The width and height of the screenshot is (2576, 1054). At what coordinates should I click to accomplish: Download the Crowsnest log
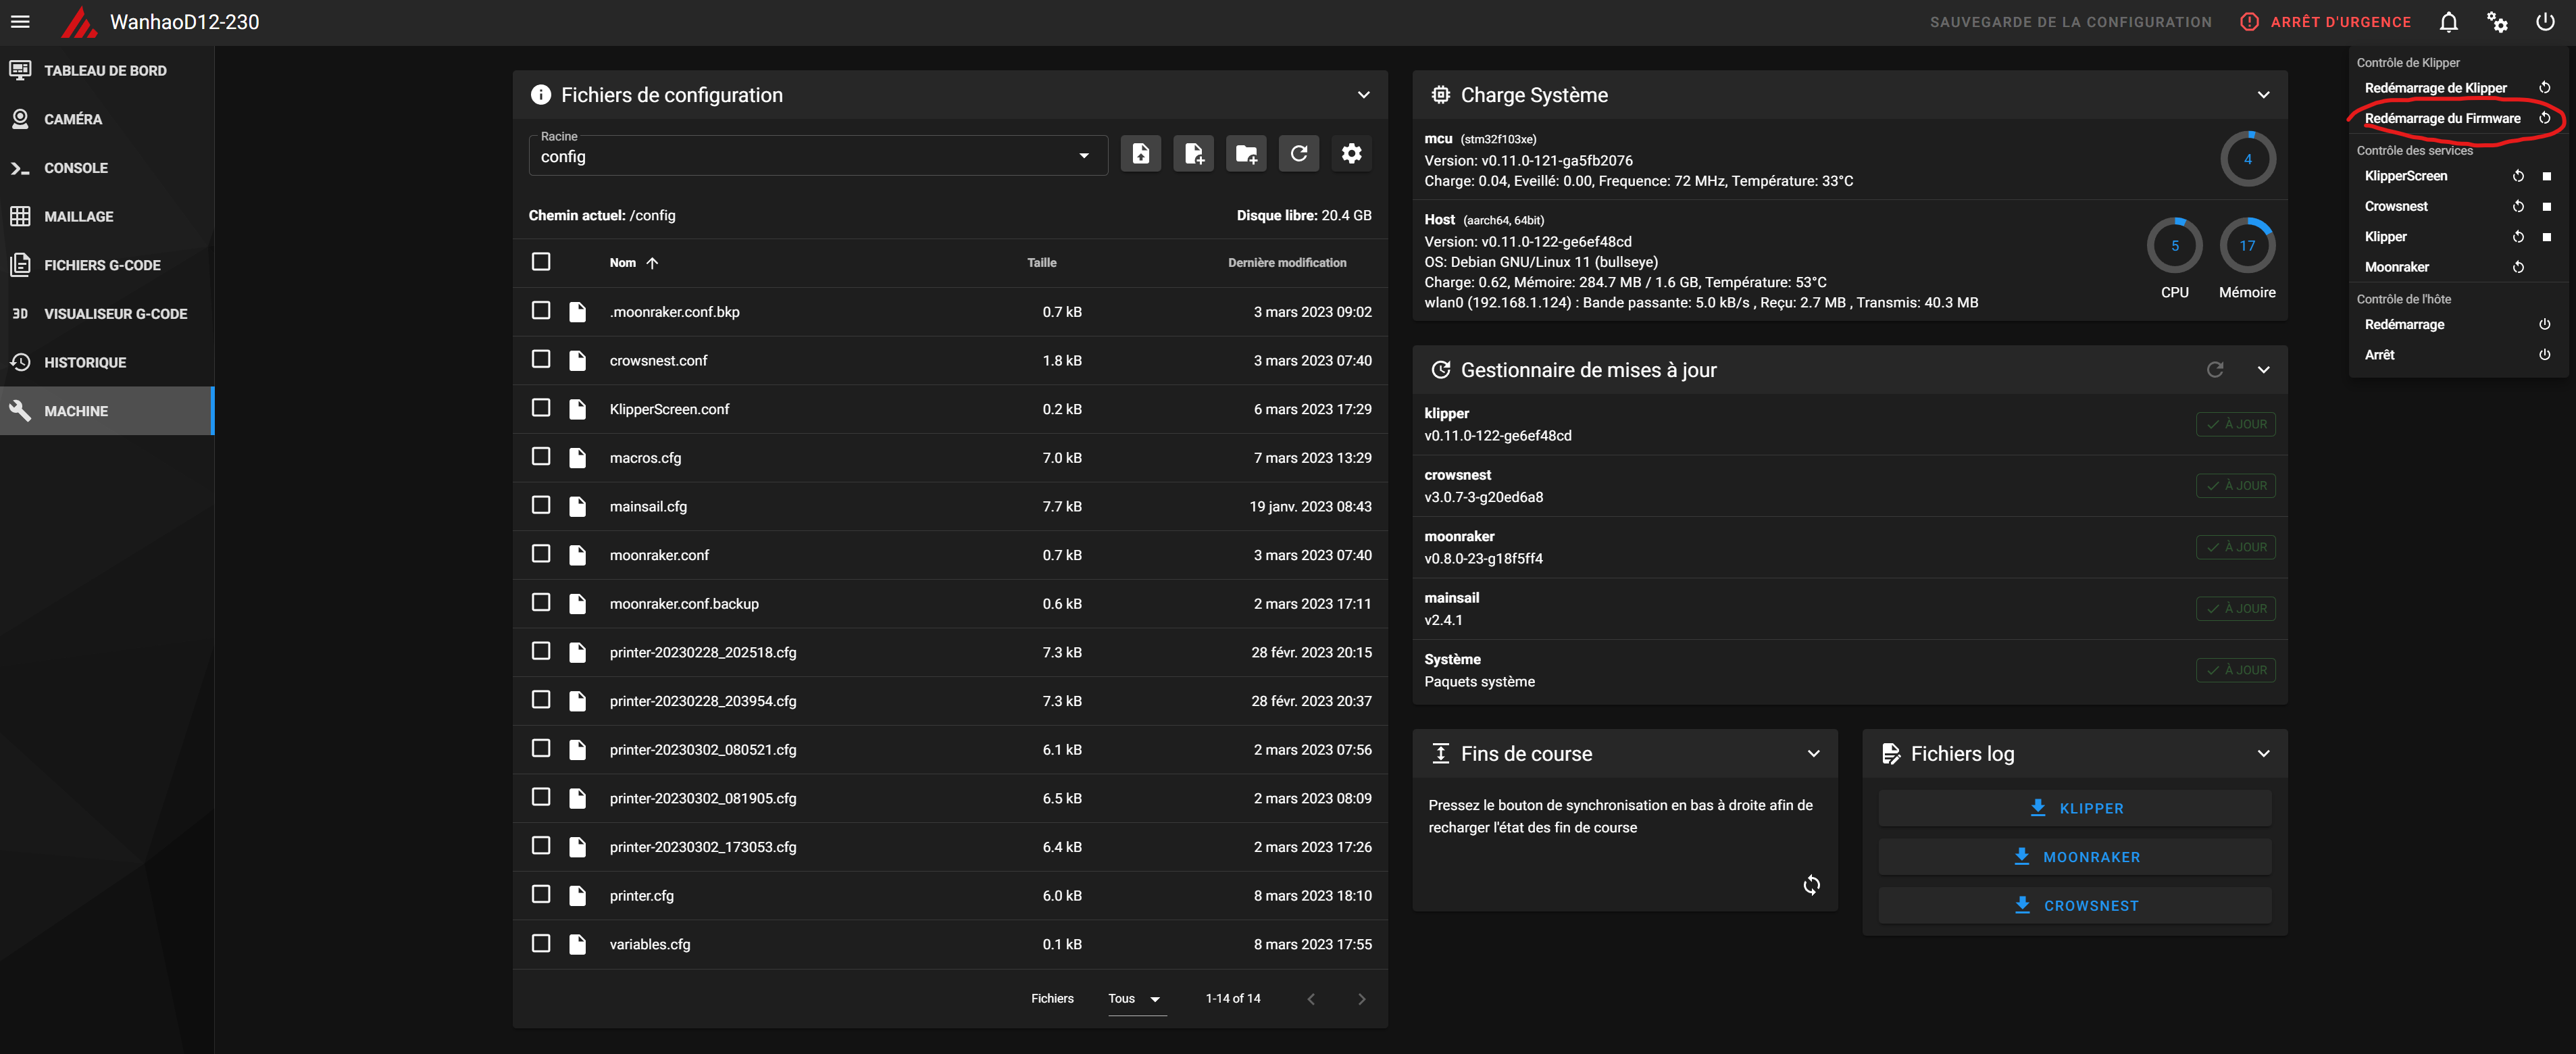click(x=2074, y=906)
